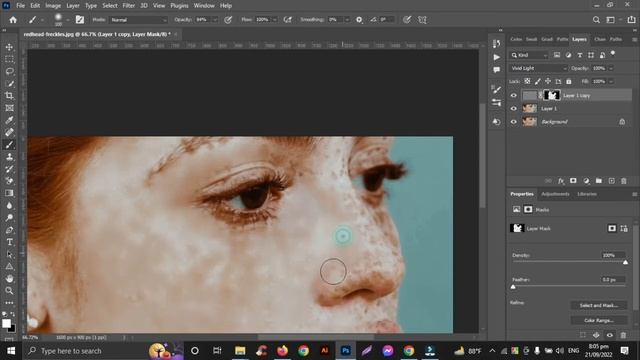The height and width of the screenshot is (360, 640).
Task: Click the Feather value field
Action: (x=613, y=280)
